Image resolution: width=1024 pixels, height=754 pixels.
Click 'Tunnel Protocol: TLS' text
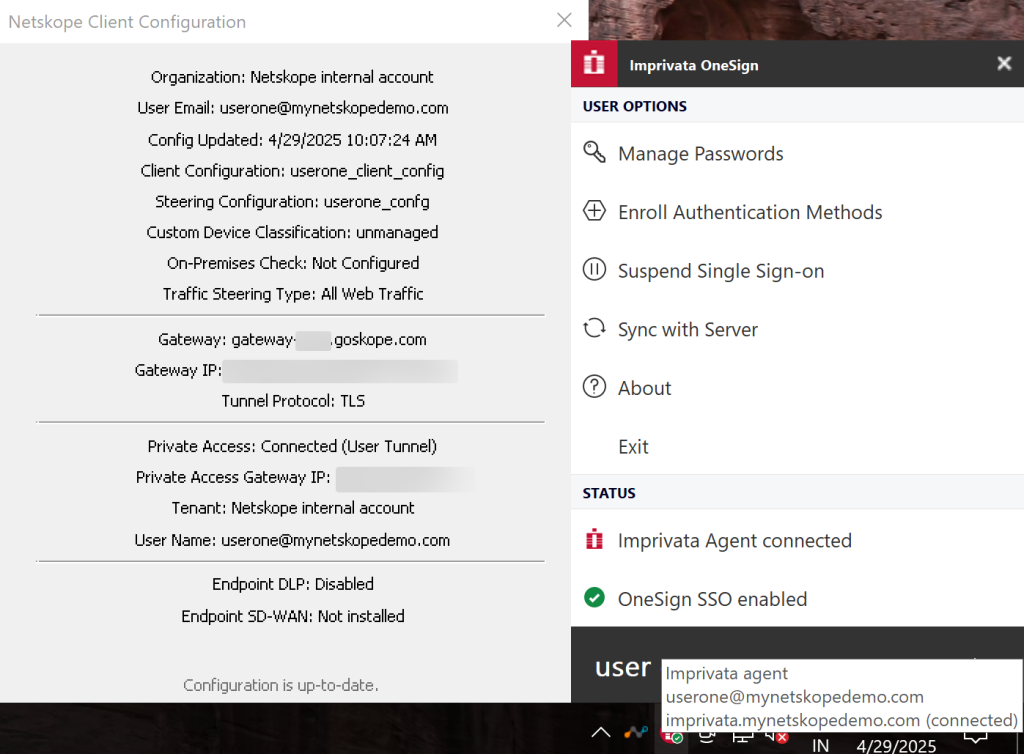click(293, 401)
